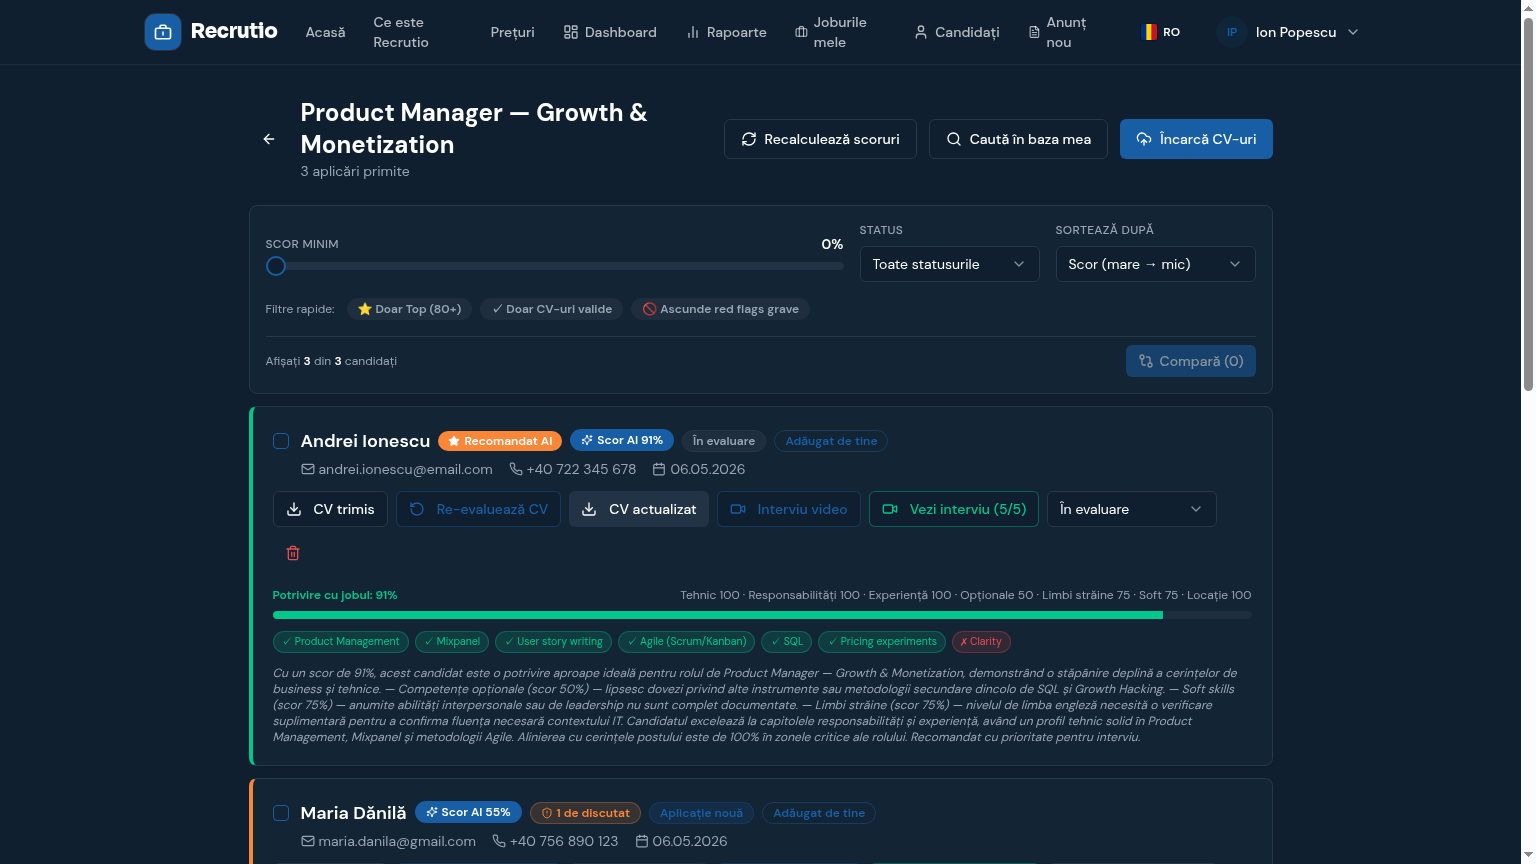Select Andrei Ionescu's checkbox

pyautogui.click(x=281, y=441)
